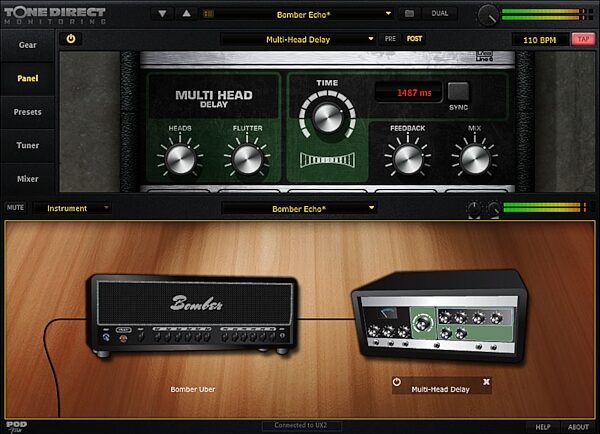
Task: Adjust the FLUTTER knob
Action: click(x=247, y=159)
